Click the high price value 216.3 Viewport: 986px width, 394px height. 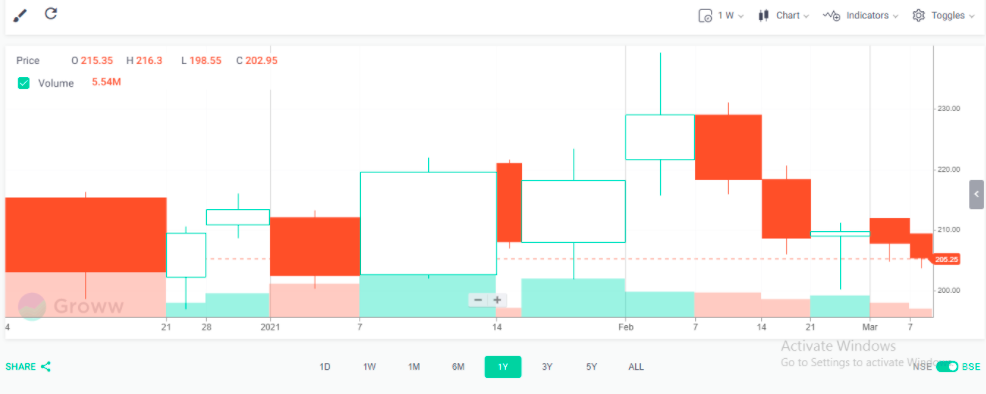pyautogui.click(x=149, y=61)
